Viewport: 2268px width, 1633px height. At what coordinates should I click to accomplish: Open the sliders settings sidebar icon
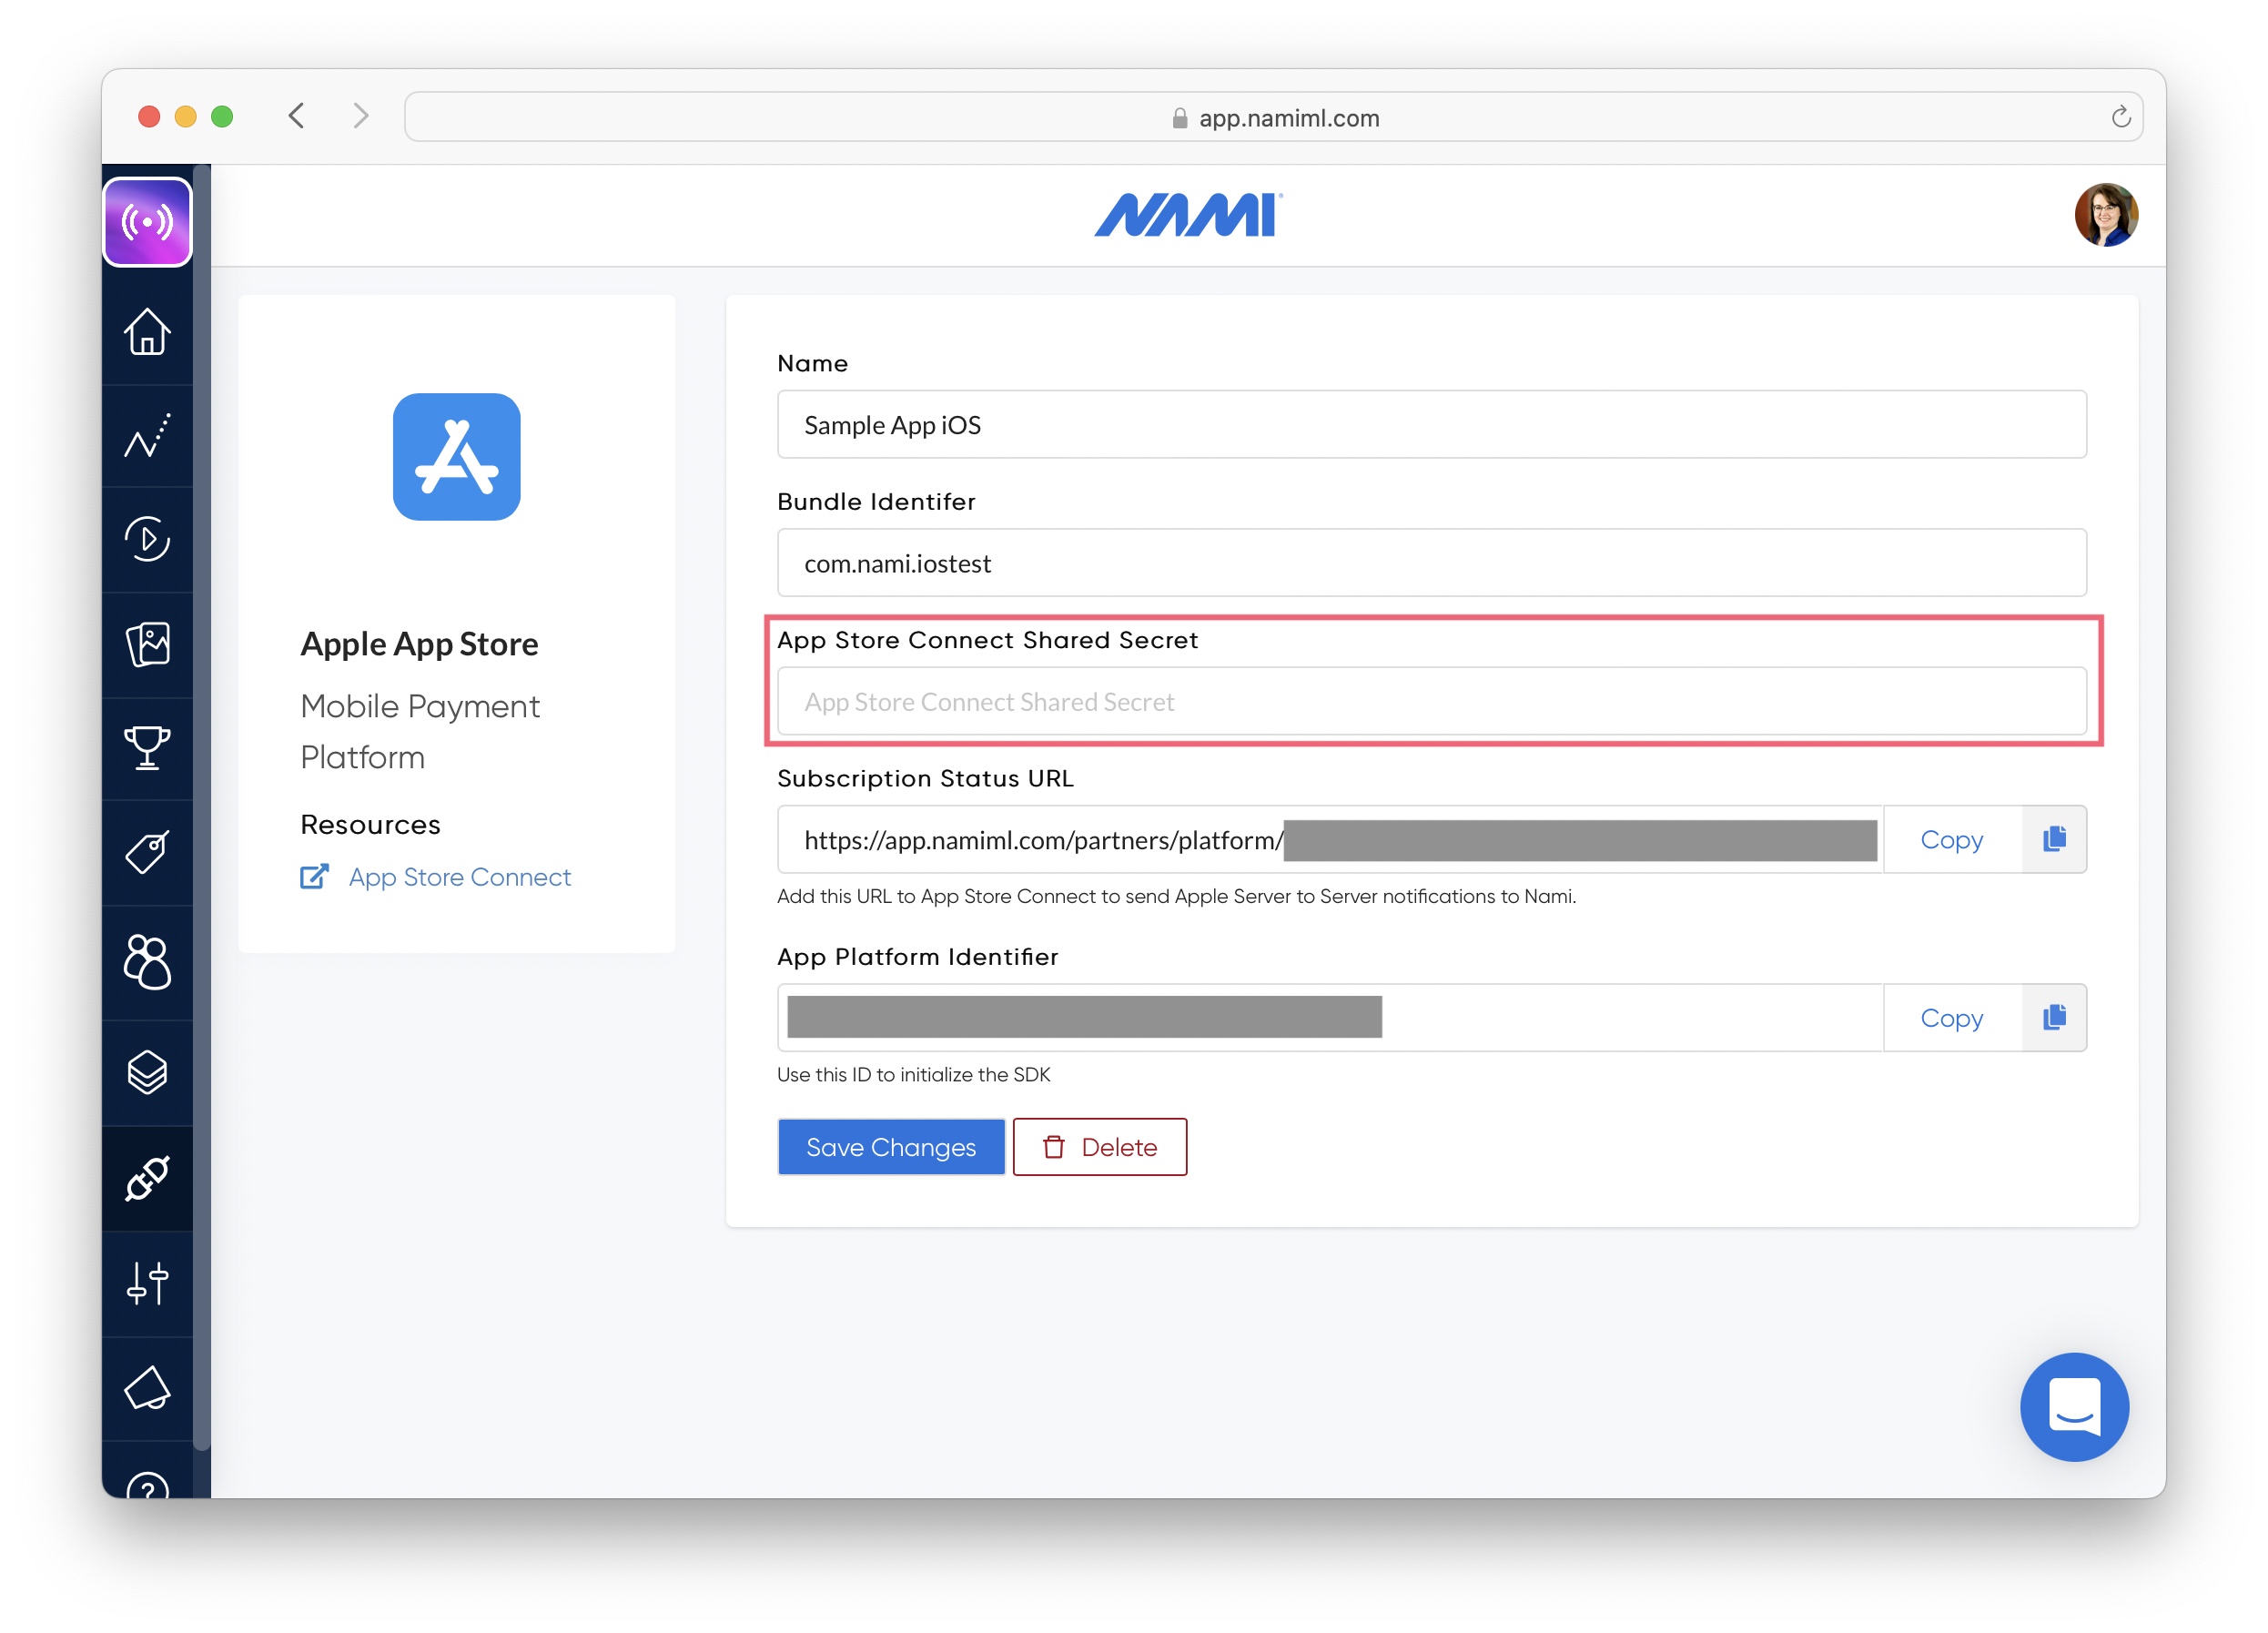[x=147, y=1283]
